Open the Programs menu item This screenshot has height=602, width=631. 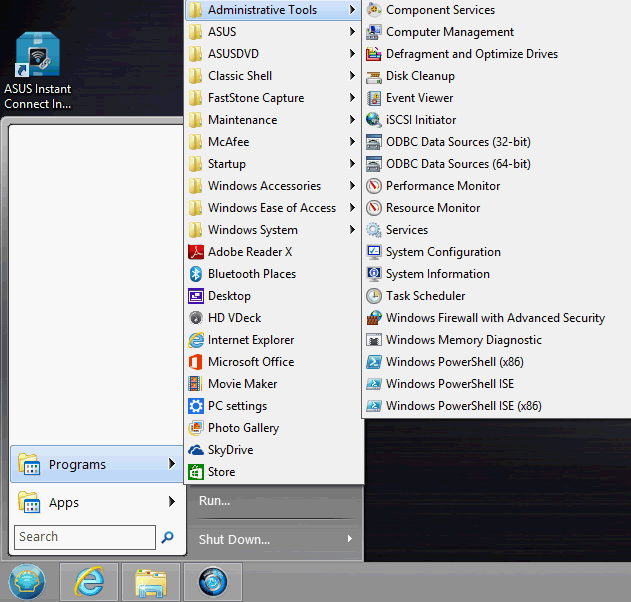[x=97, y=464]
